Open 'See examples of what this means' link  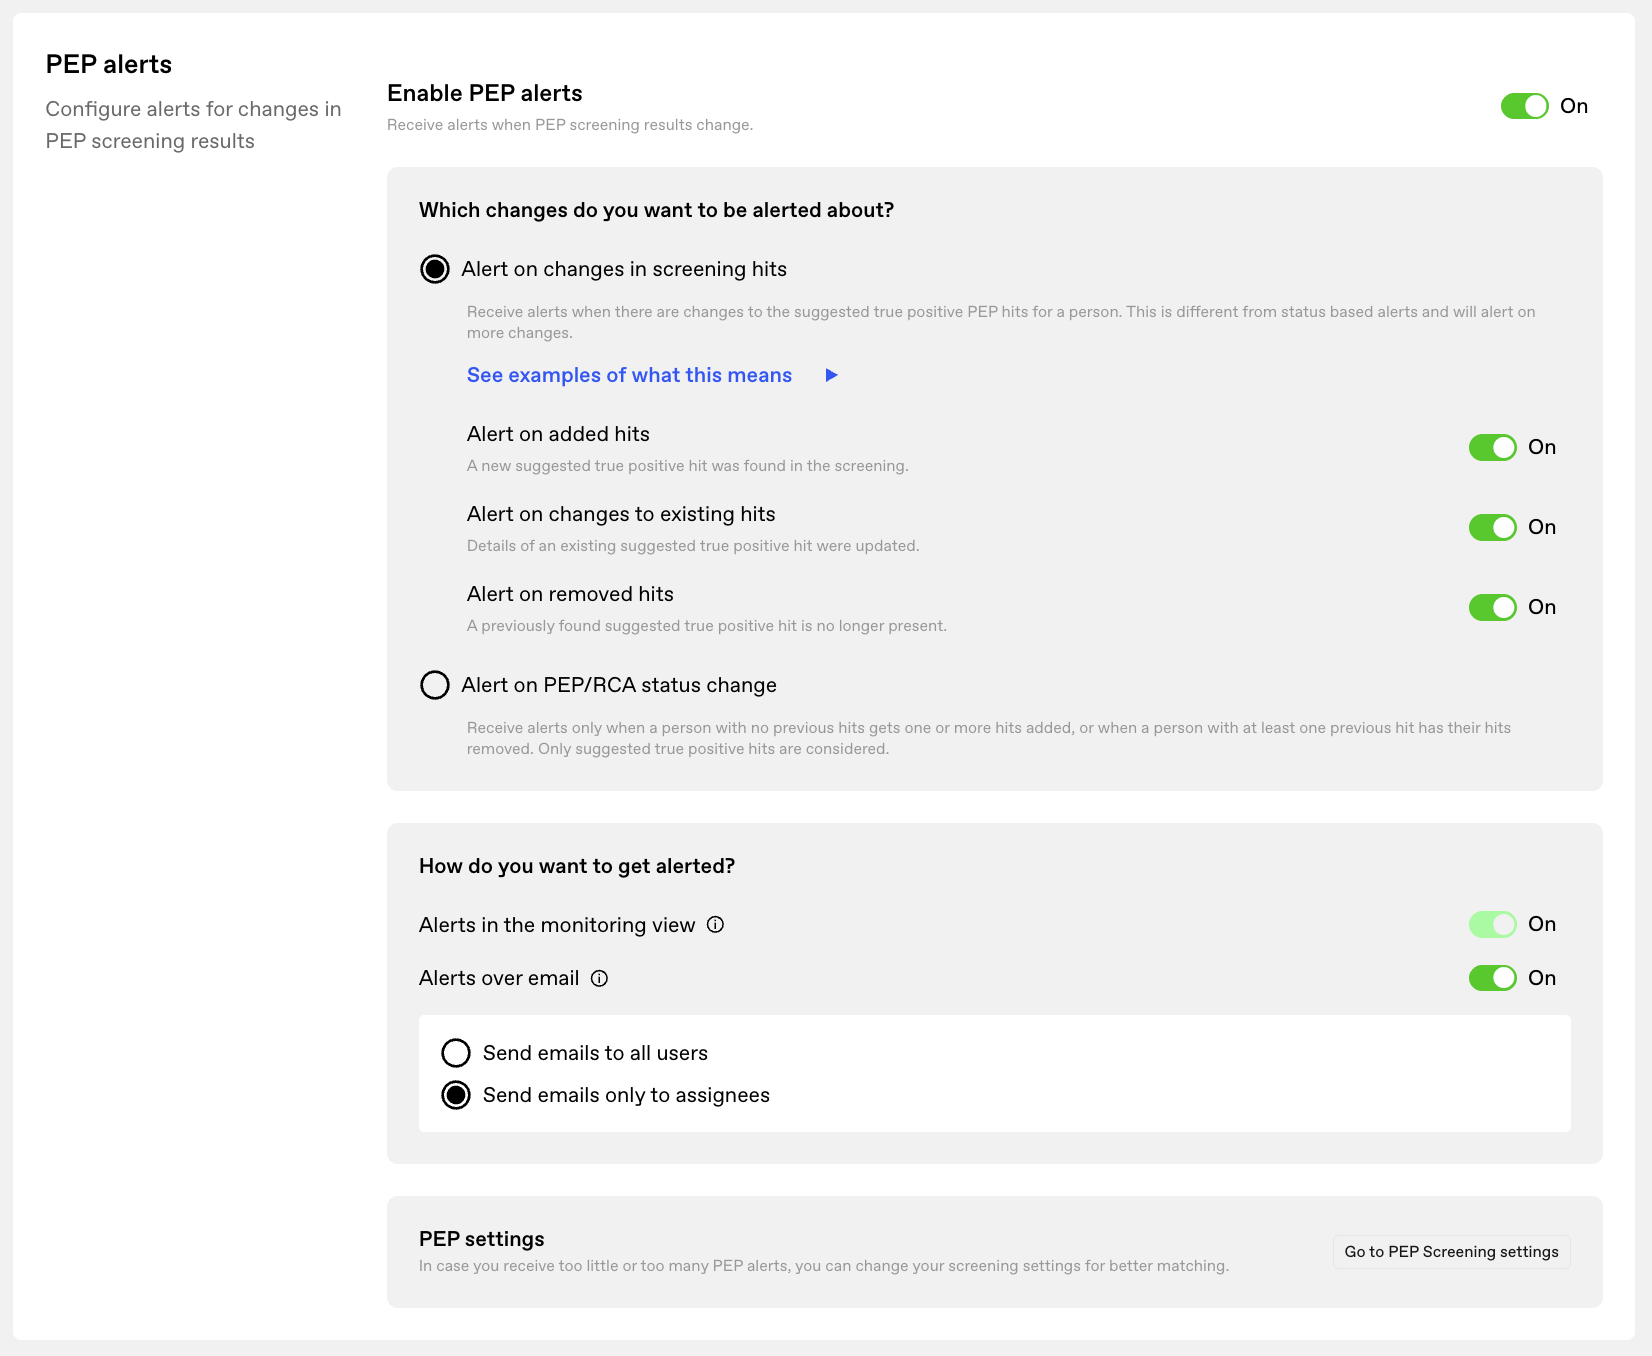629,375
